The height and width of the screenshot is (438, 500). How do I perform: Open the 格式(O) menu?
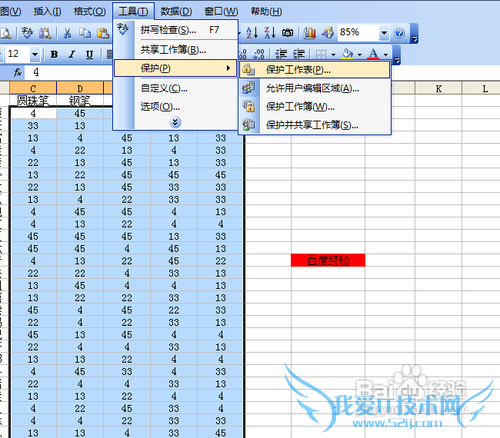click(90, 11)
